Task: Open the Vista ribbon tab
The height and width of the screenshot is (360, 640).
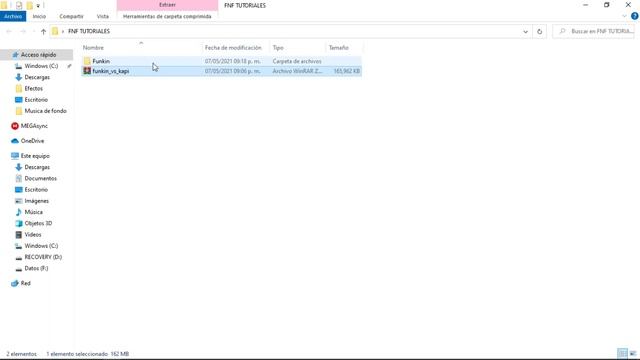Action: [x=102, y=16]
